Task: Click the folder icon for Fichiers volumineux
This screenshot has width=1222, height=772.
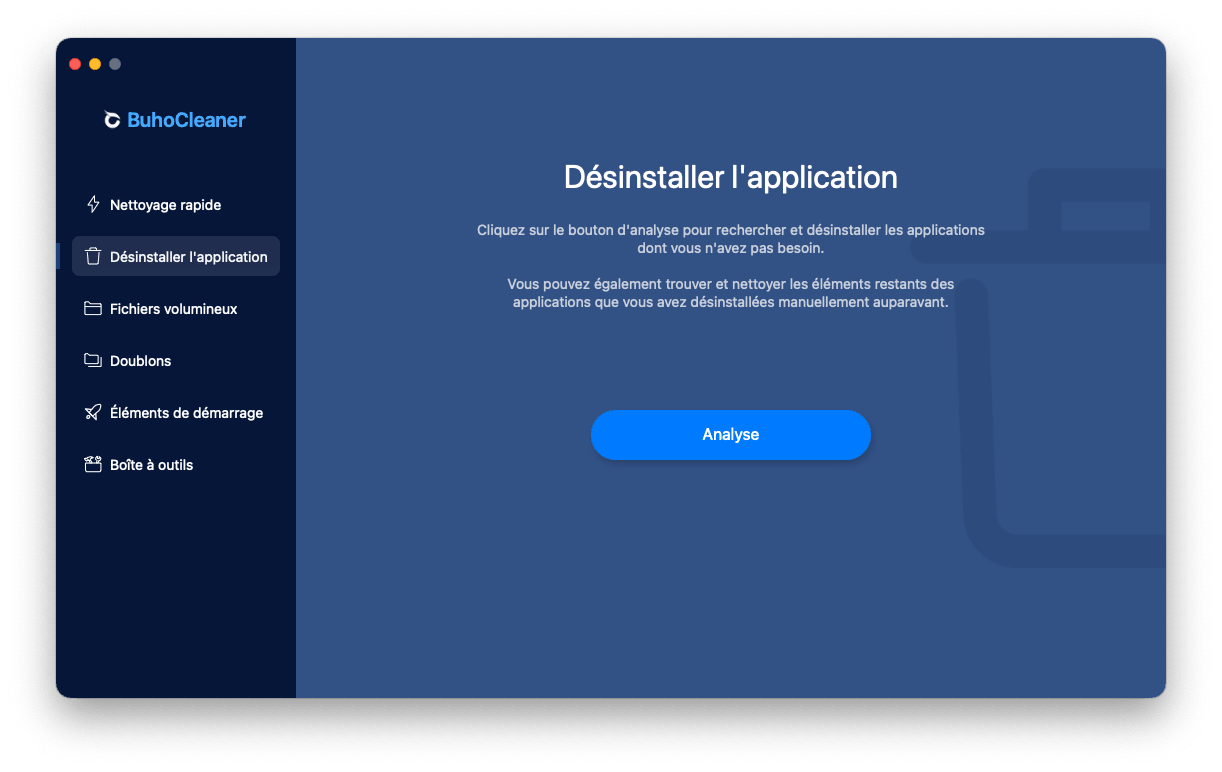Action: click(x=93, y=309)
